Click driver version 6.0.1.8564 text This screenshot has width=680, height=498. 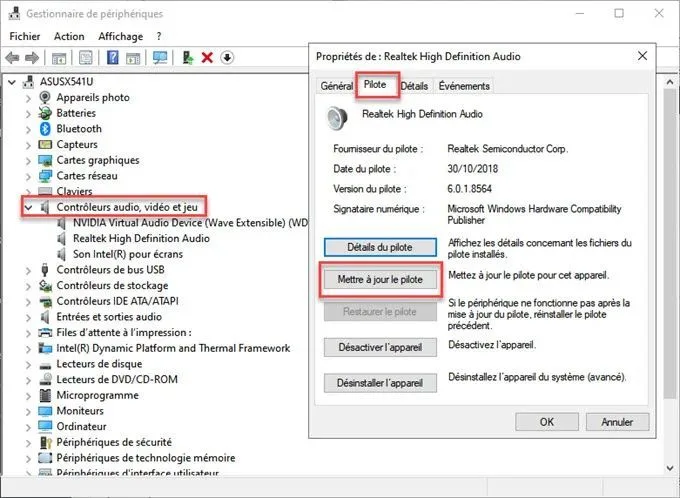[469, 189]
